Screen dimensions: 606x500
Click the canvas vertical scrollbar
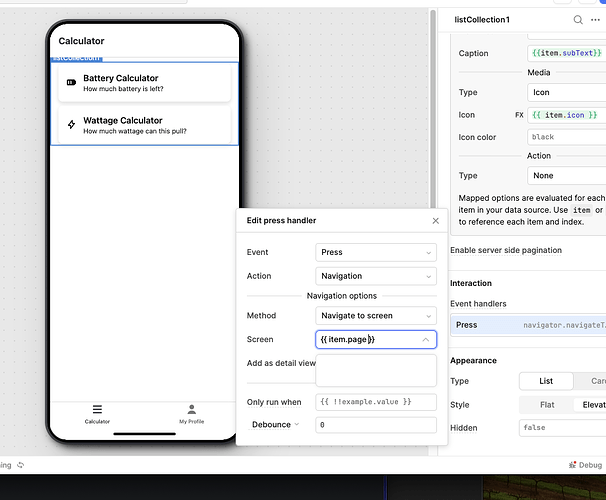pyautogui.click(x=433, y=109)
